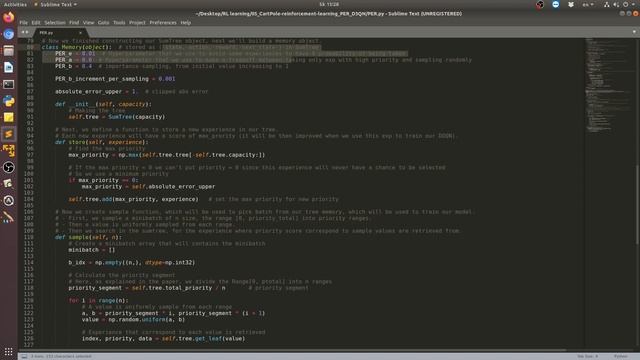Image resolution: width=640 pixels, height=360 pixels.
Task: Open the 'en' keyboard language dropdown
Action: tap(588, 4)
